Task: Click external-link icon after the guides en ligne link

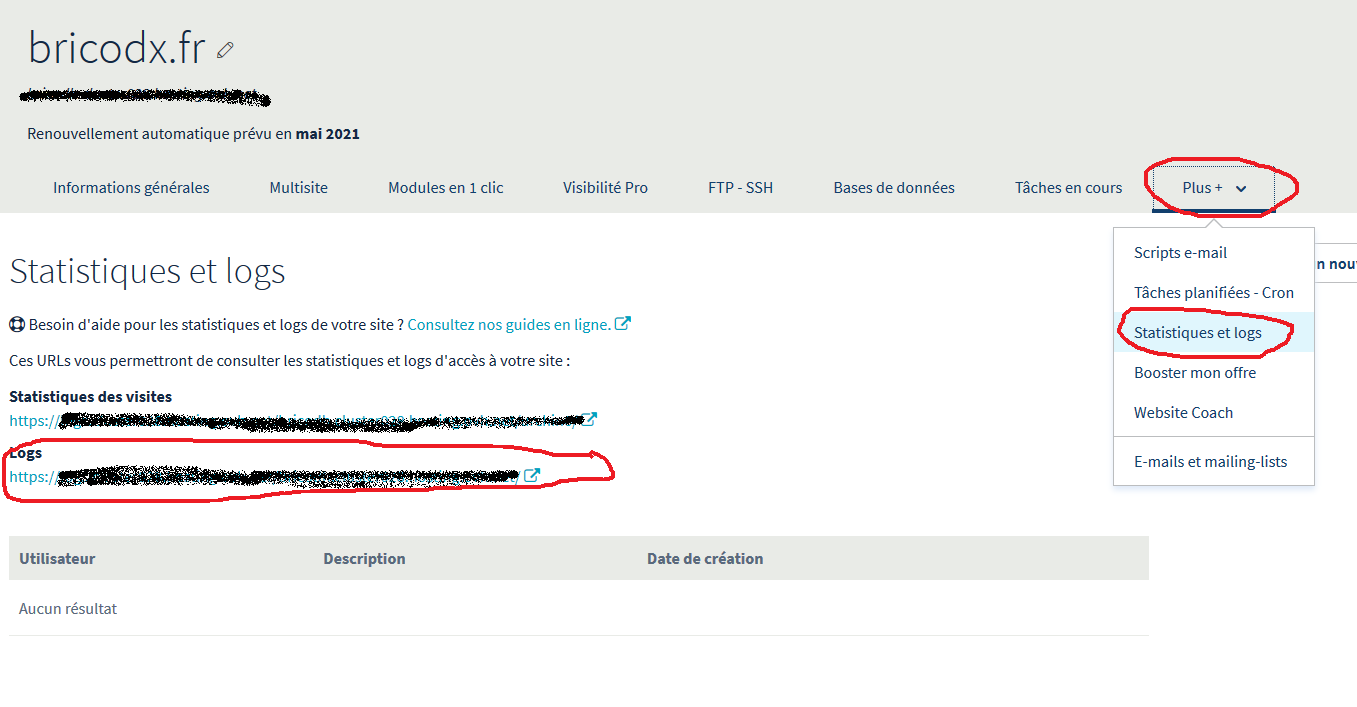Action: [623, 324]
